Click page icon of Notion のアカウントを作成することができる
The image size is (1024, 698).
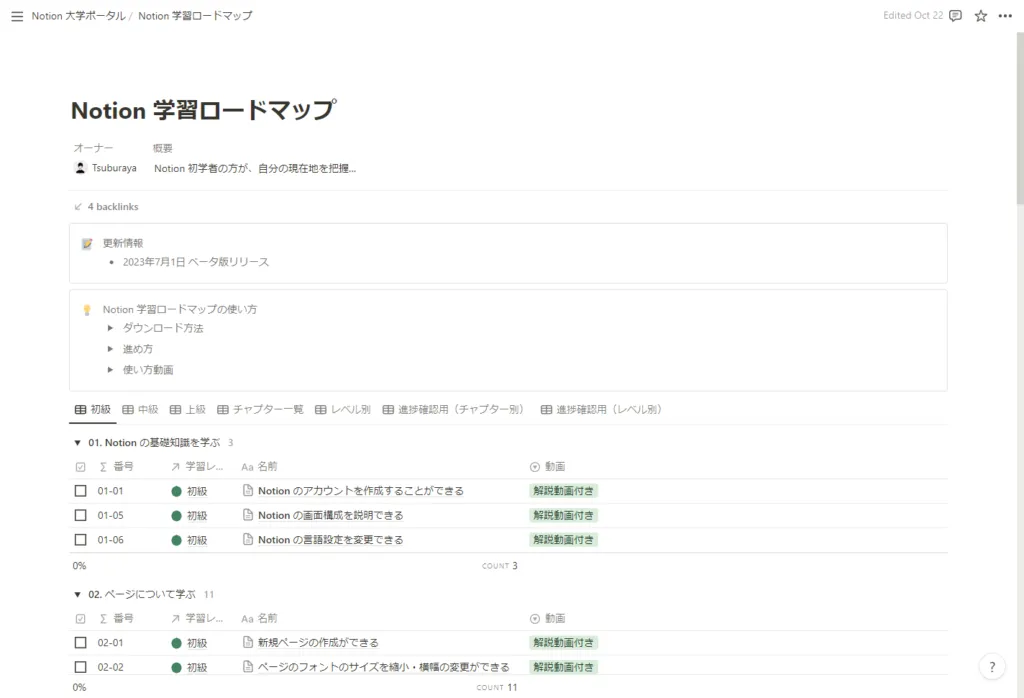[x=248, y=490]
